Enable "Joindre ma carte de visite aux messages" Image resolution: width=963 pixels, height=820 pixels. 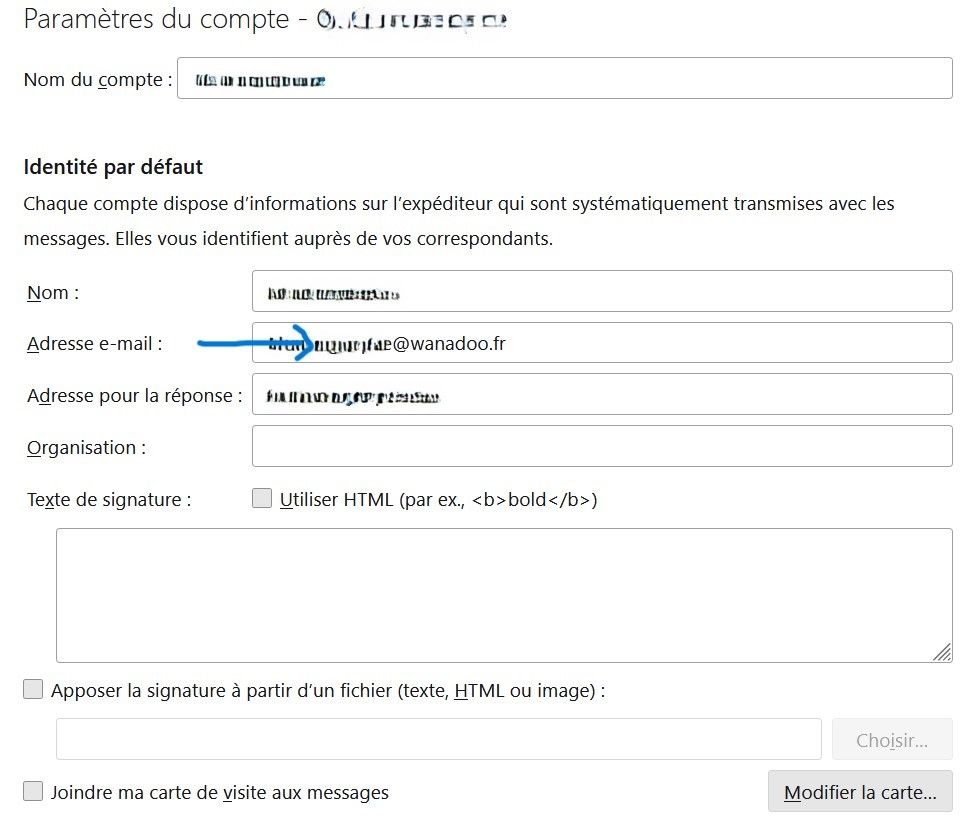click(x=32, y=790)
